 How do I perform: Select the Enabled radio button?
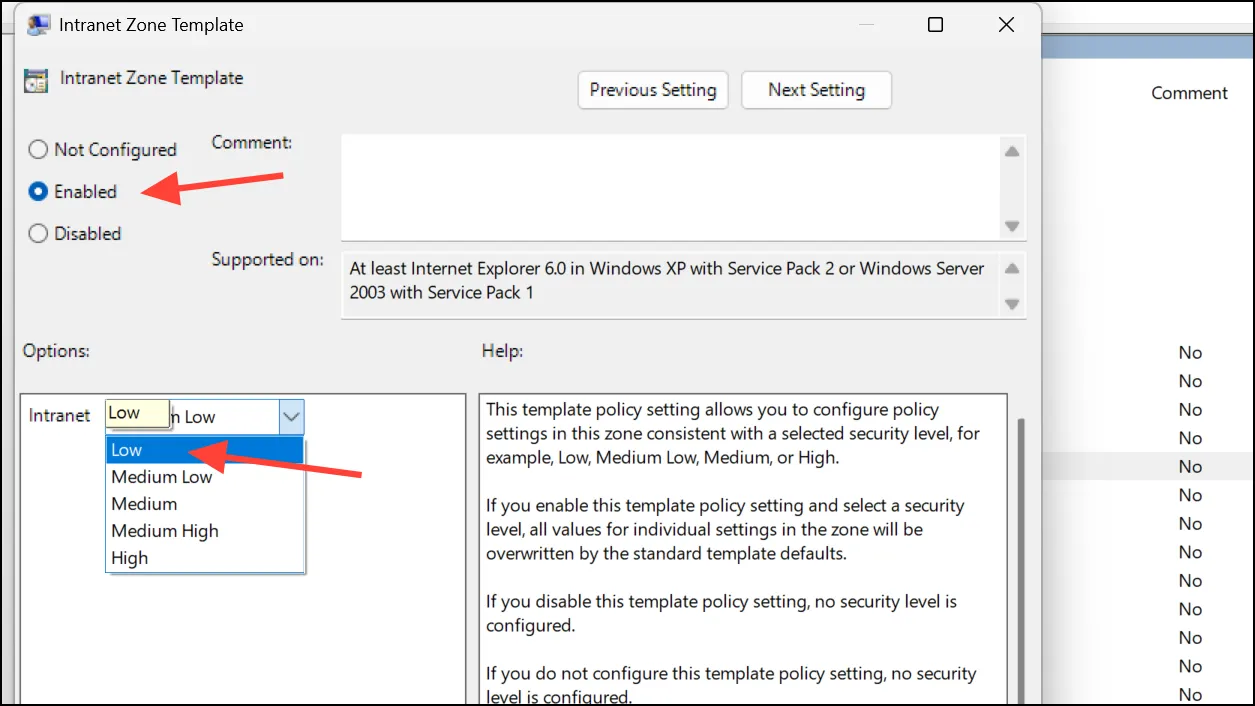(x=38, y=191)
